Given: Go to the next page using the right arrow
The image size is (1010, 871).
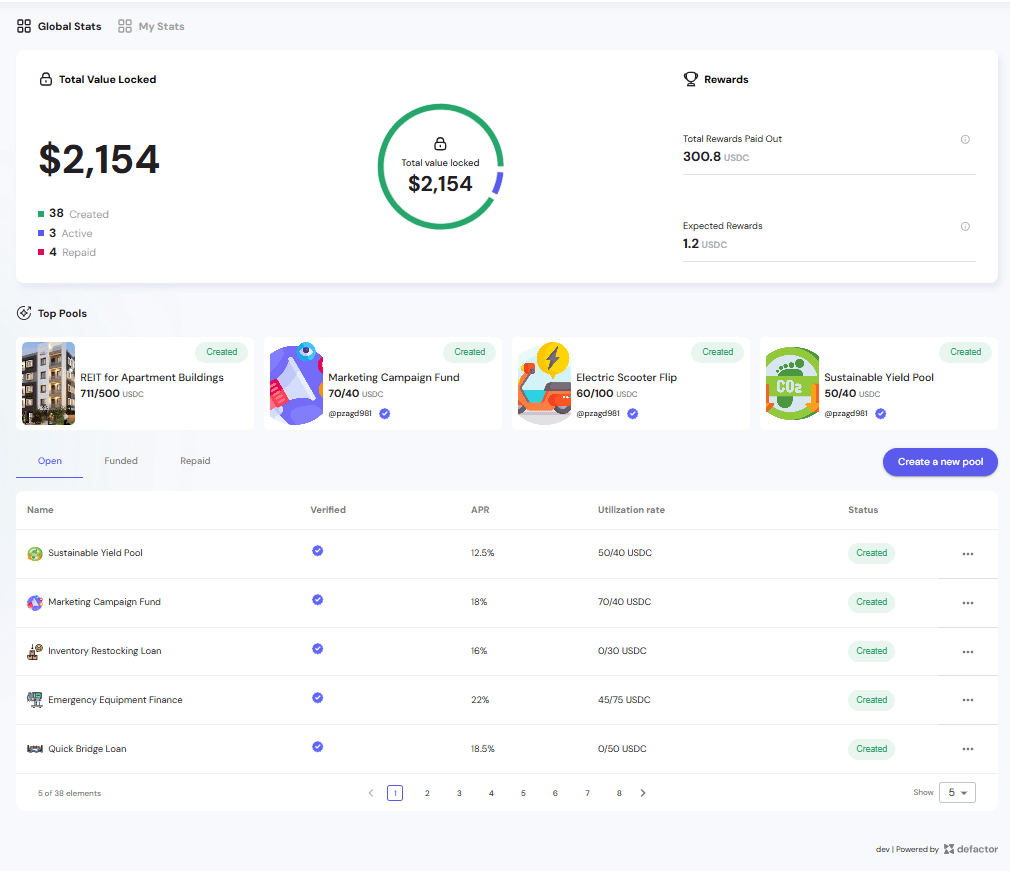Looking at the screenshot, I should tap(643, 793).
